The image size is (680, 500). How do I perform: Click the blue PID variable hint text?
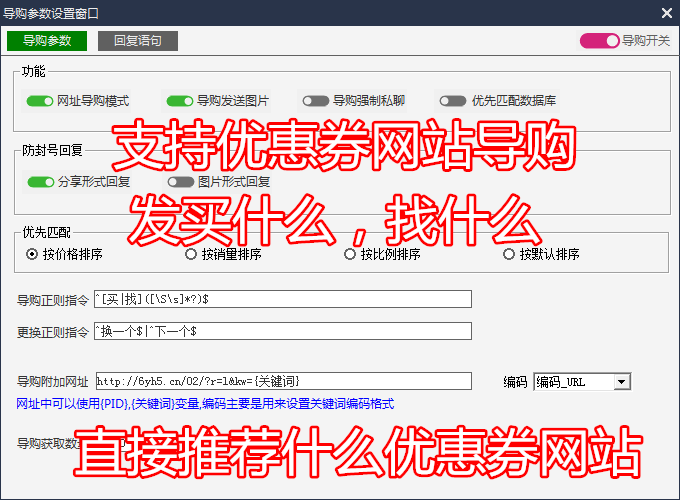pyautogui.click(x=206, y=404)
